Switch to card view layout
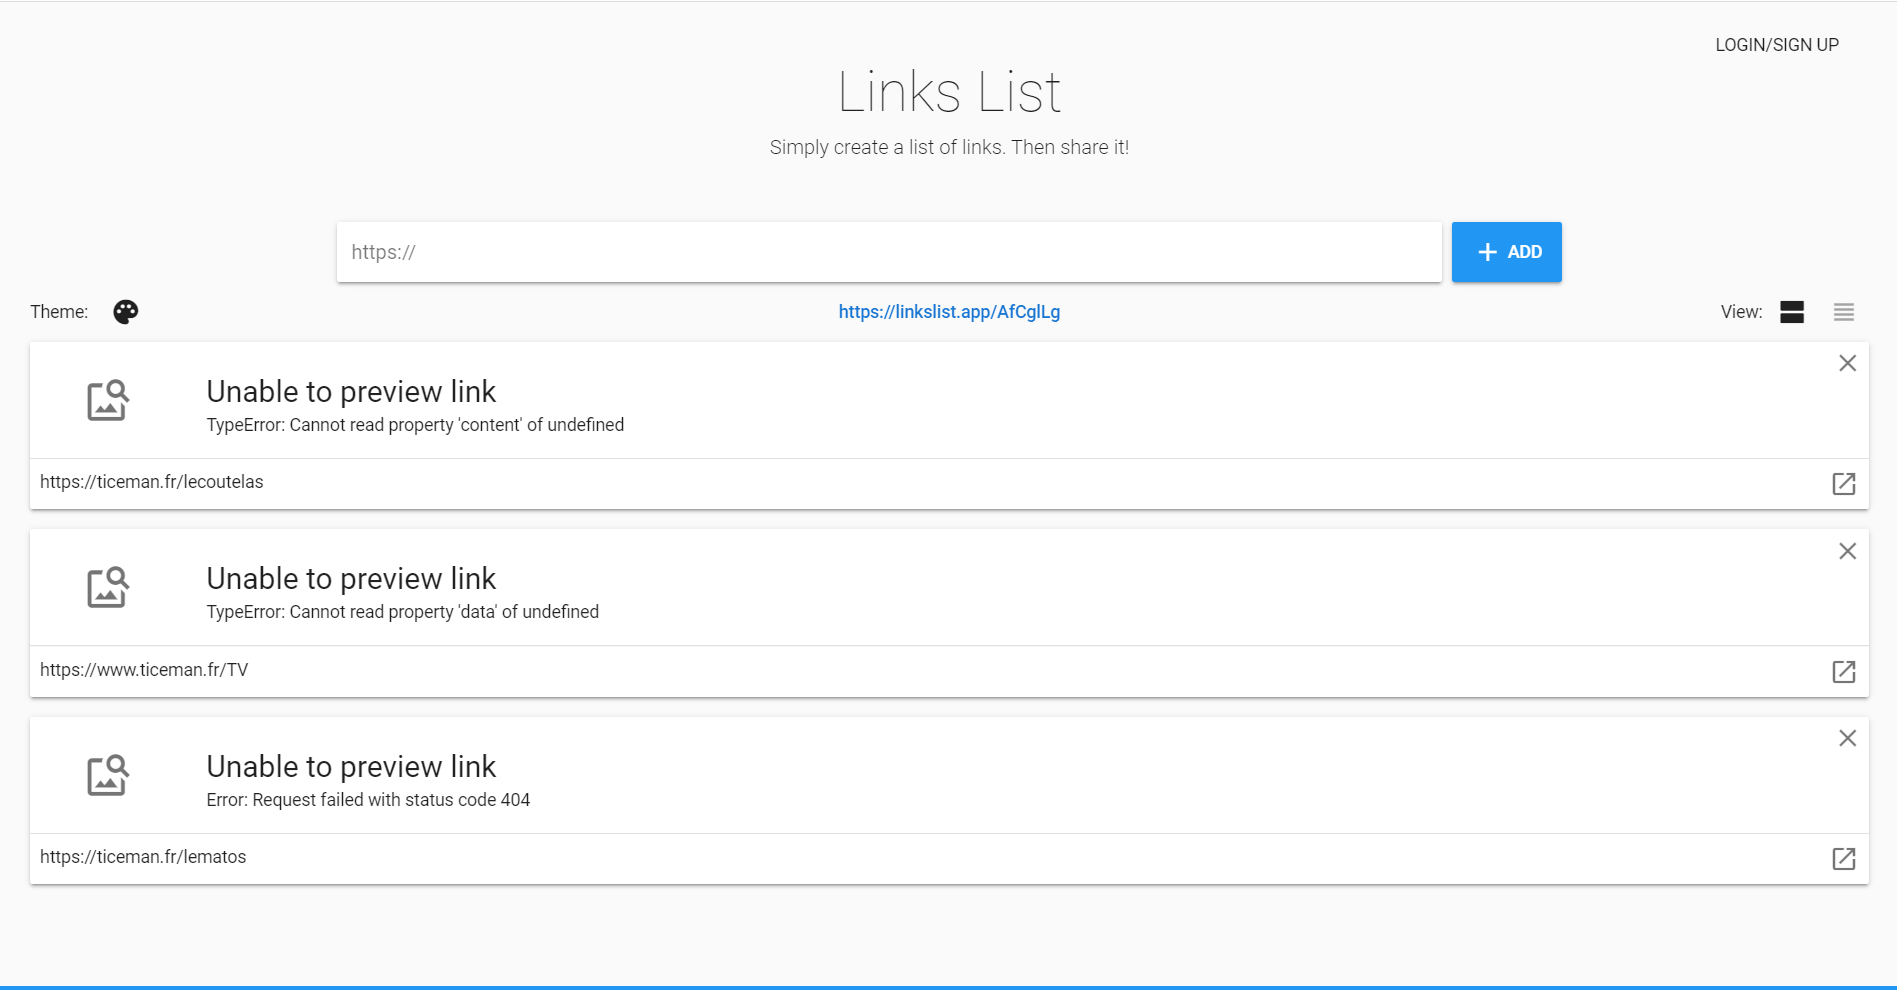 pos(1791,312)
